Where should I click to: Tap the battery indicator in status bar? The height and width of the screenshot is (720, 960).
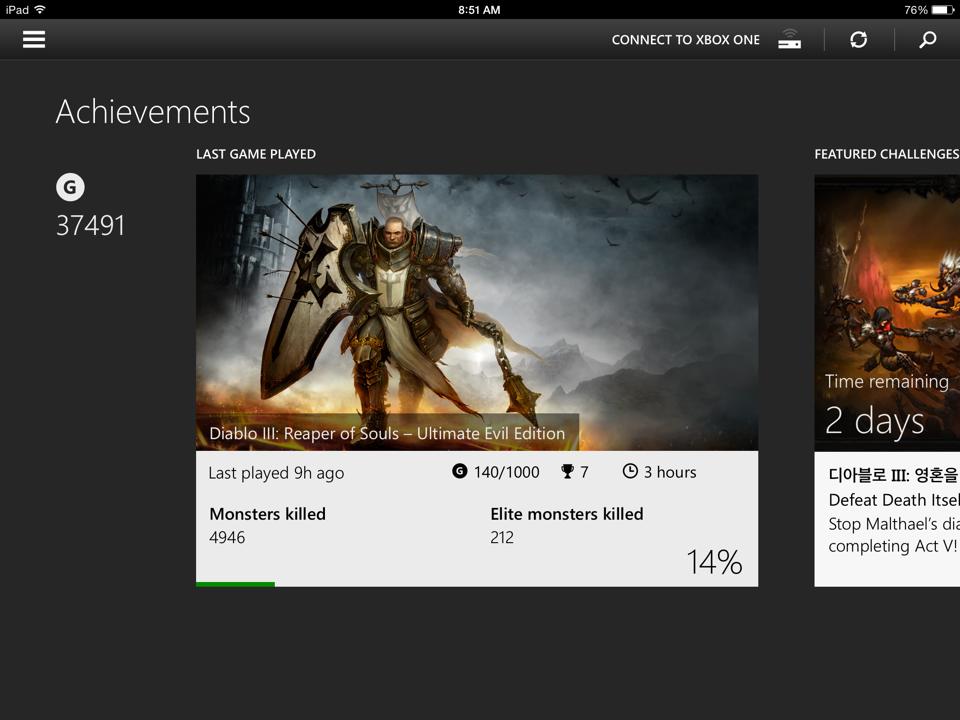pos(943,9)
